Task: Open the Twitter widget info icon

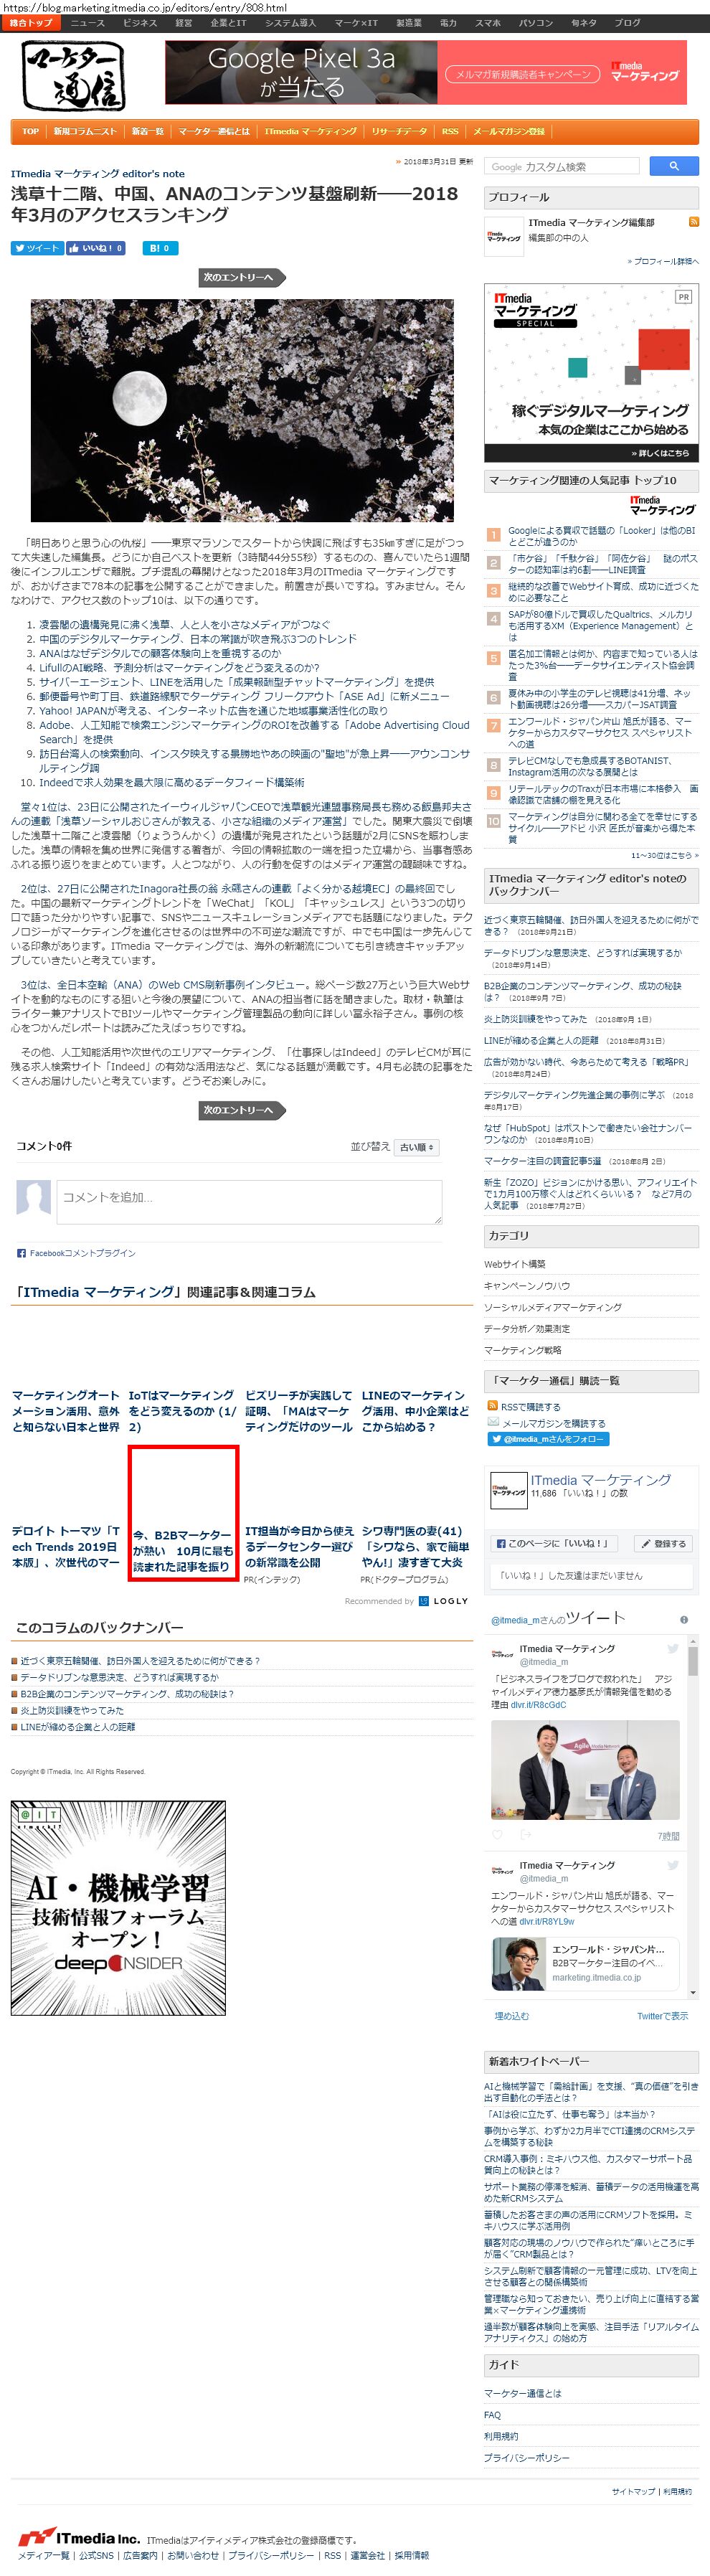Action: [x=684, y=1619]
